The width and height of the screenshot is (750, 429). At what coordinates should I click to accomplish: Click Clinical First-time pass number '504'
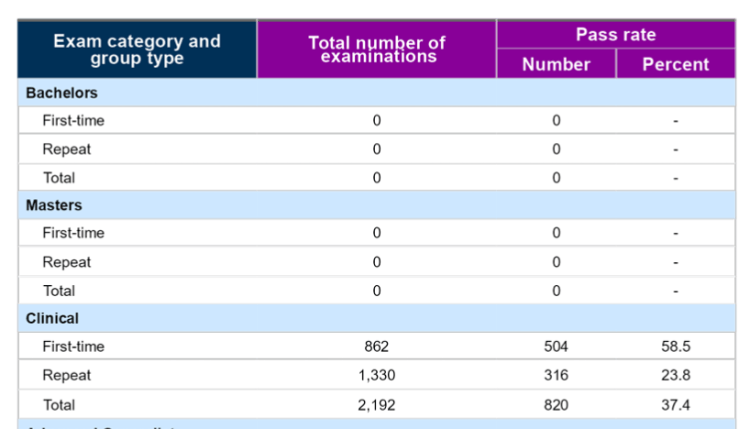[556, 346]
